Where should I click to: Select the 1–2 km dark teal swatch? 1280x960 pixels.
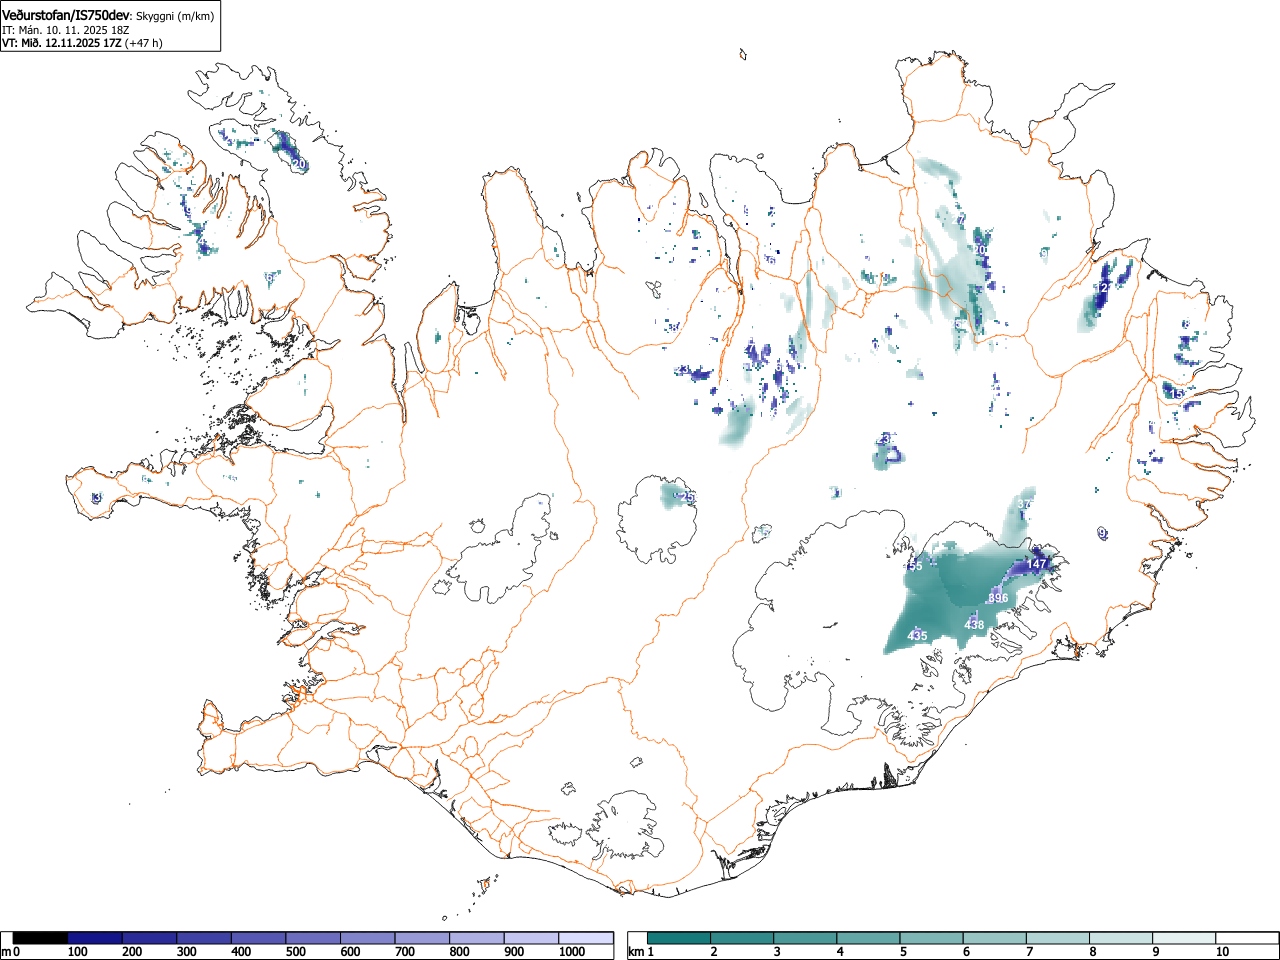tap(679, 938)
